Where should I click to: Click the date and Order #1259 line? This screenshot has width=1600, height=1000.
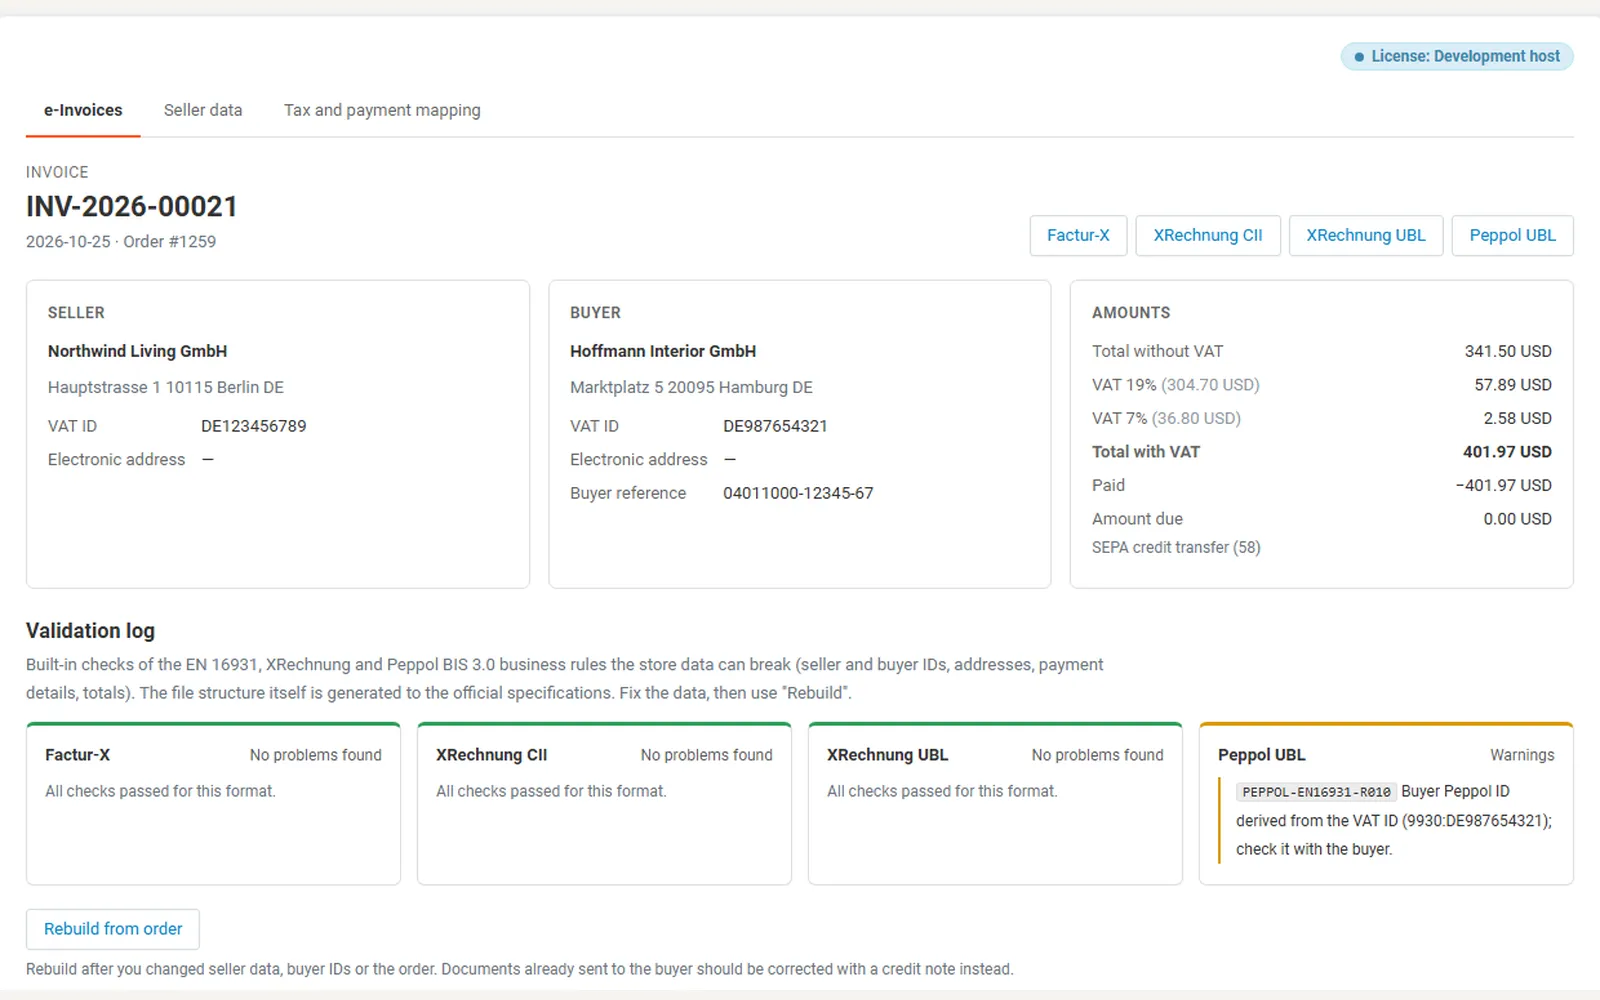pyautogui.click(x=121, y=241)
